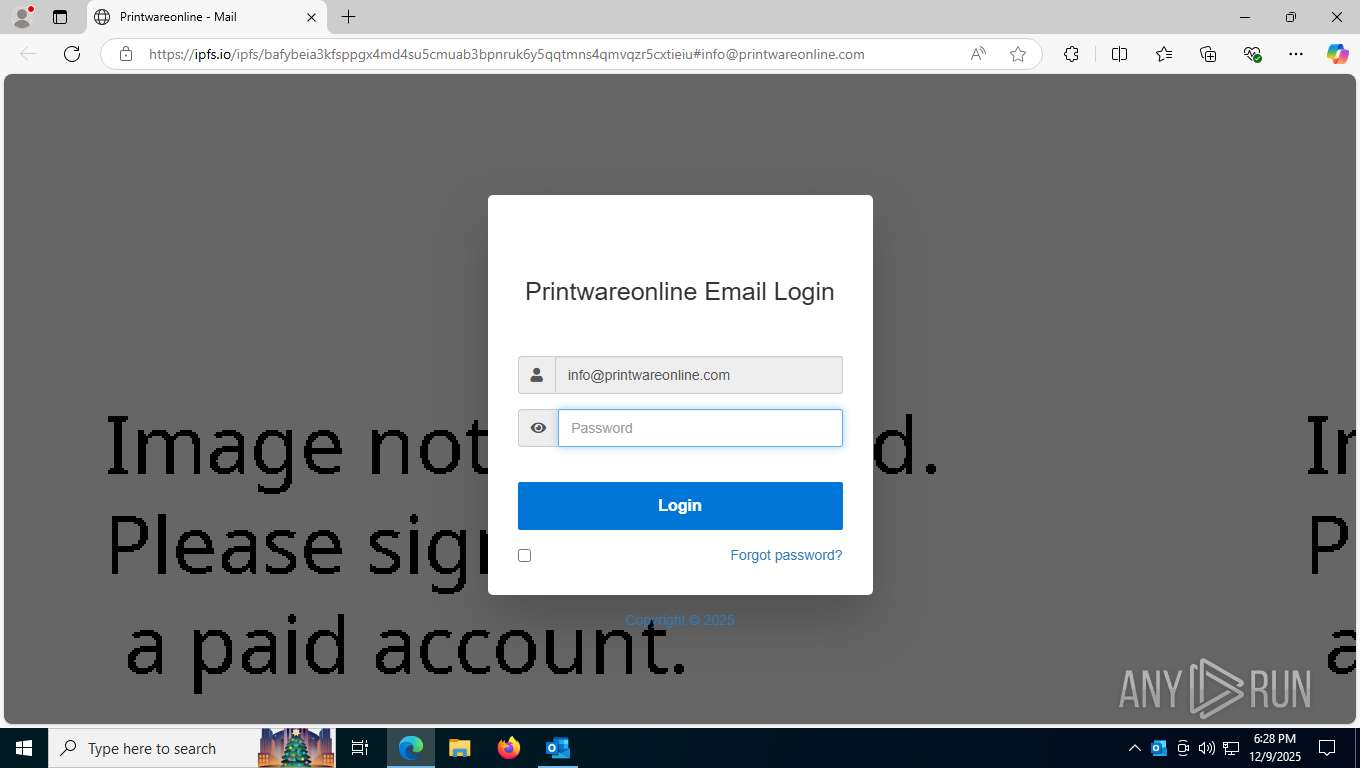Close the Printwareonline - Mail tab
The image size is (1360, 768).
coord(311,17)
